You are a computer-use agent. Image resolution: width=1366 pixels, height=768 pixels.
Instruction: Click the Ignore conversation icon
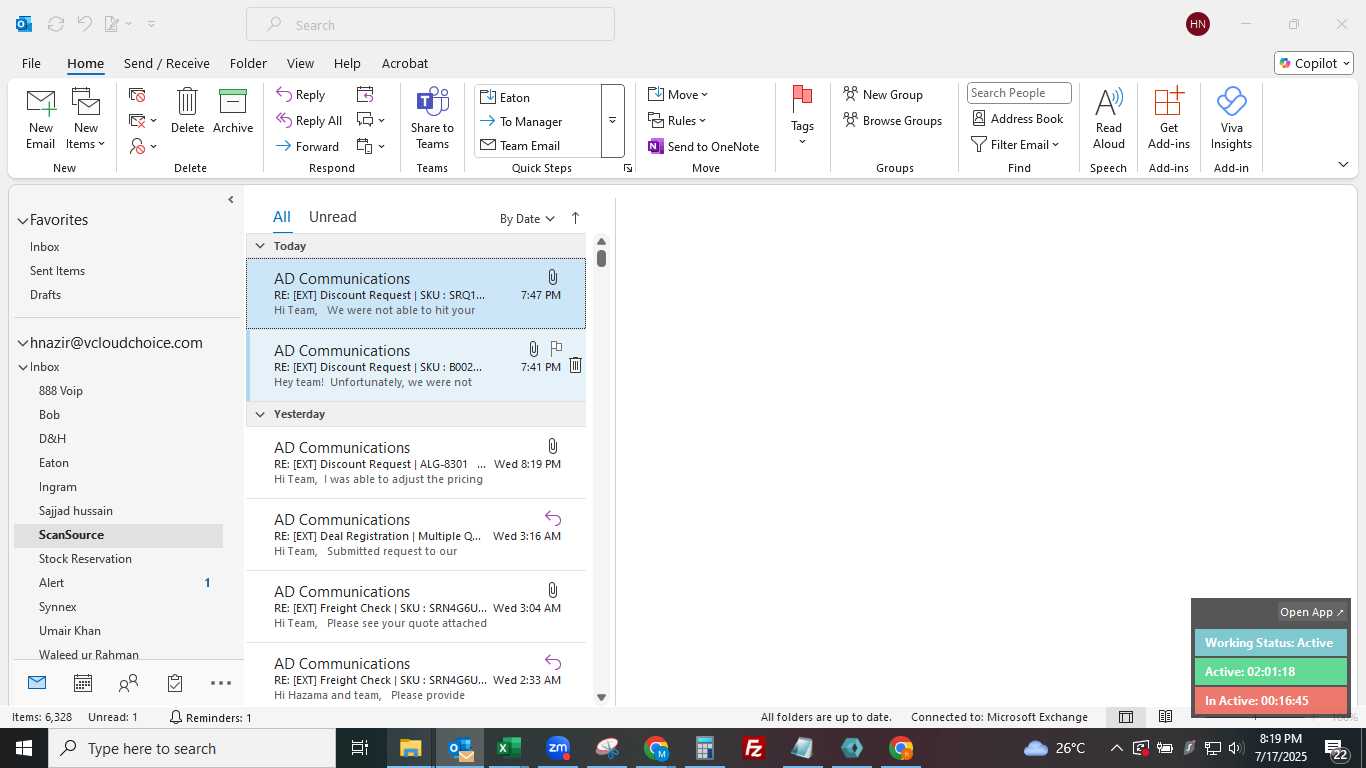[x=138, y=95]
